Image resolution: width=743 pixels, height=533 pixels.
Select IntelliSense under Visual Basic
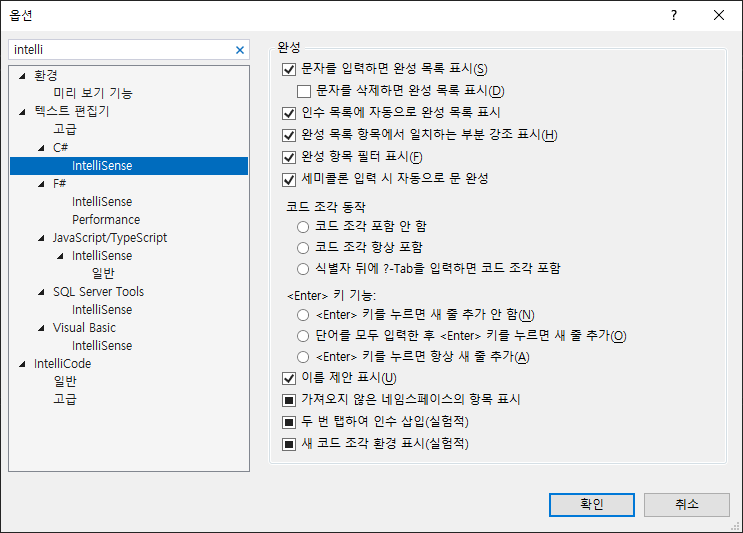102,346
